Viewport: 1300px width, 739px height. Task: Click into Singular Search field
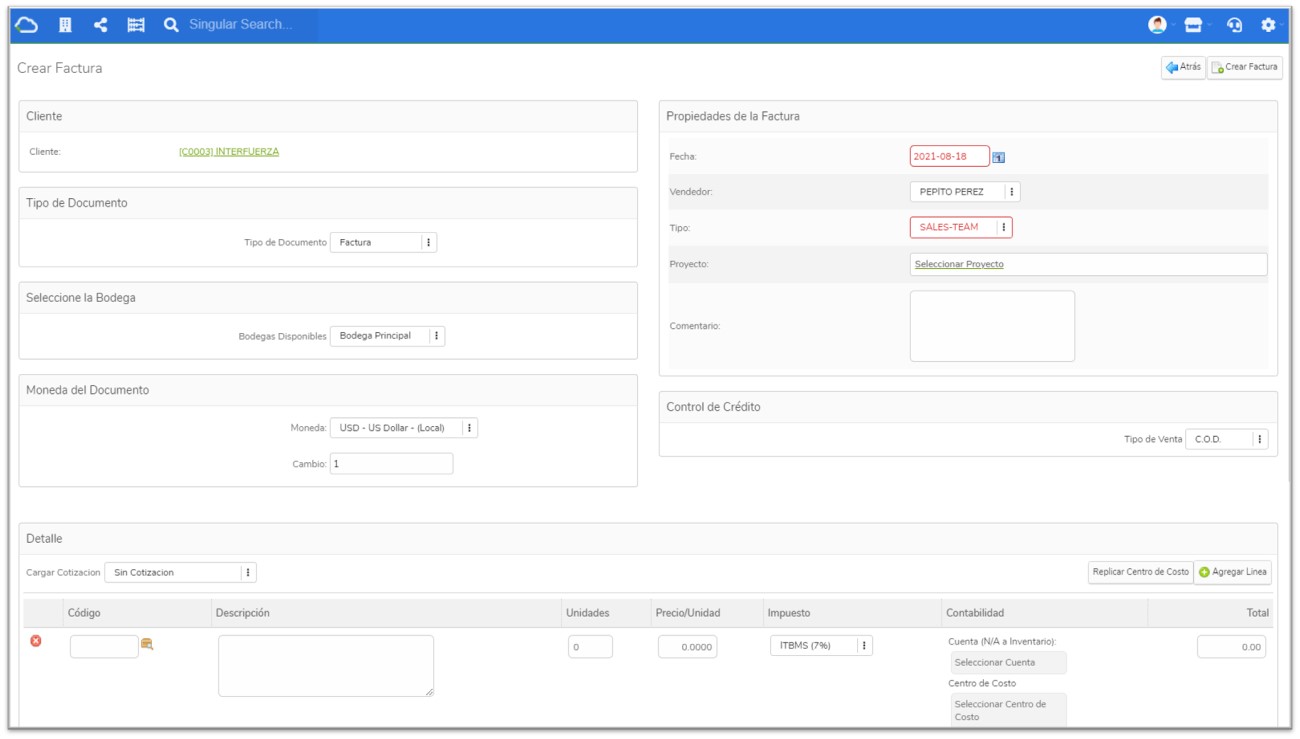point(250,25)
